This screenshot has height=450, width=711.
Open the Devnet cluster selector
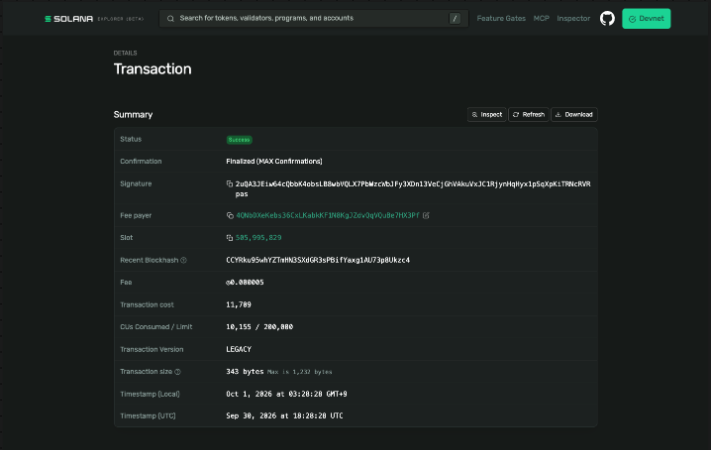pyautogui.click(x=646, y=19)
